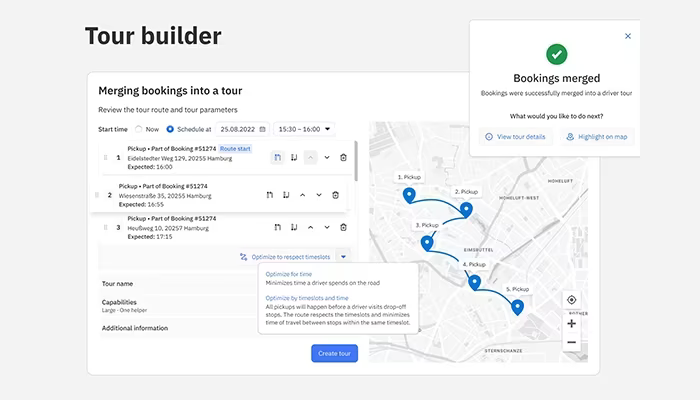Open the 15:30 – 16:00 timeslot dropdown
The image size is (700, 400).
click(x=304, y=129)
